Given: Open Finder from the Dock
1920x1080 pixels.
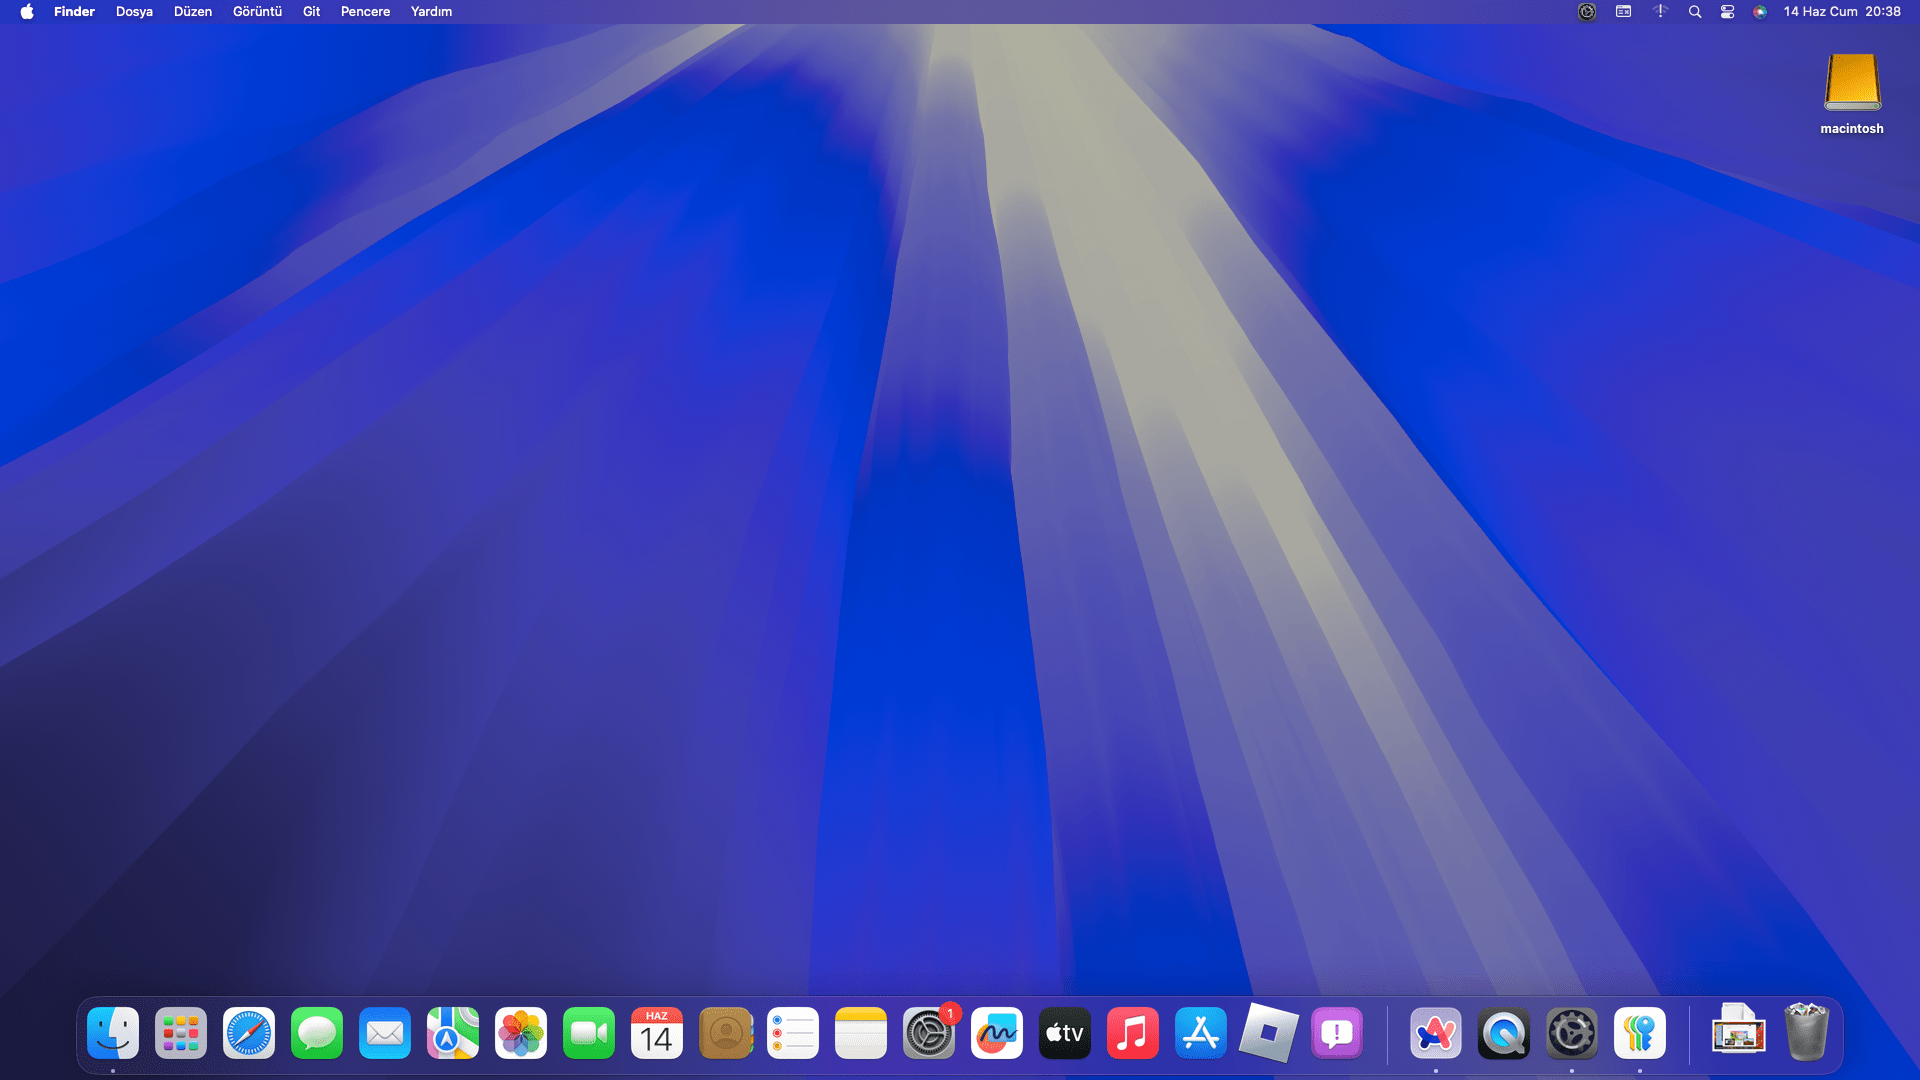Looking at the screenshot, I should coord(113,1033).
